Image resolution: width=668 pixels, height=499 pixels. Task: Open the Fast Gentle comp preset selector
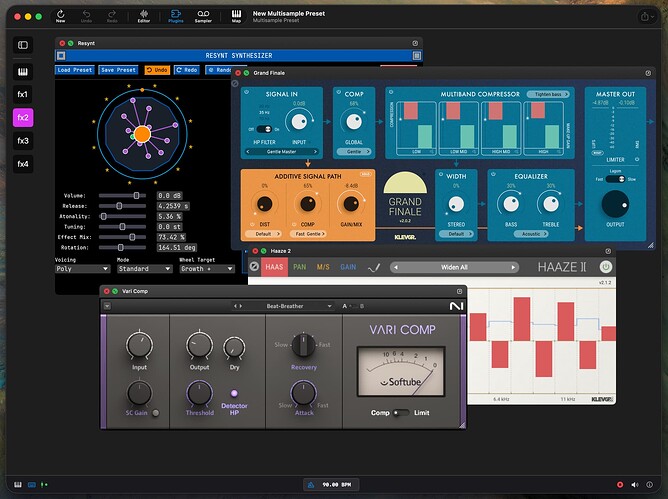[x=310, y=234]
